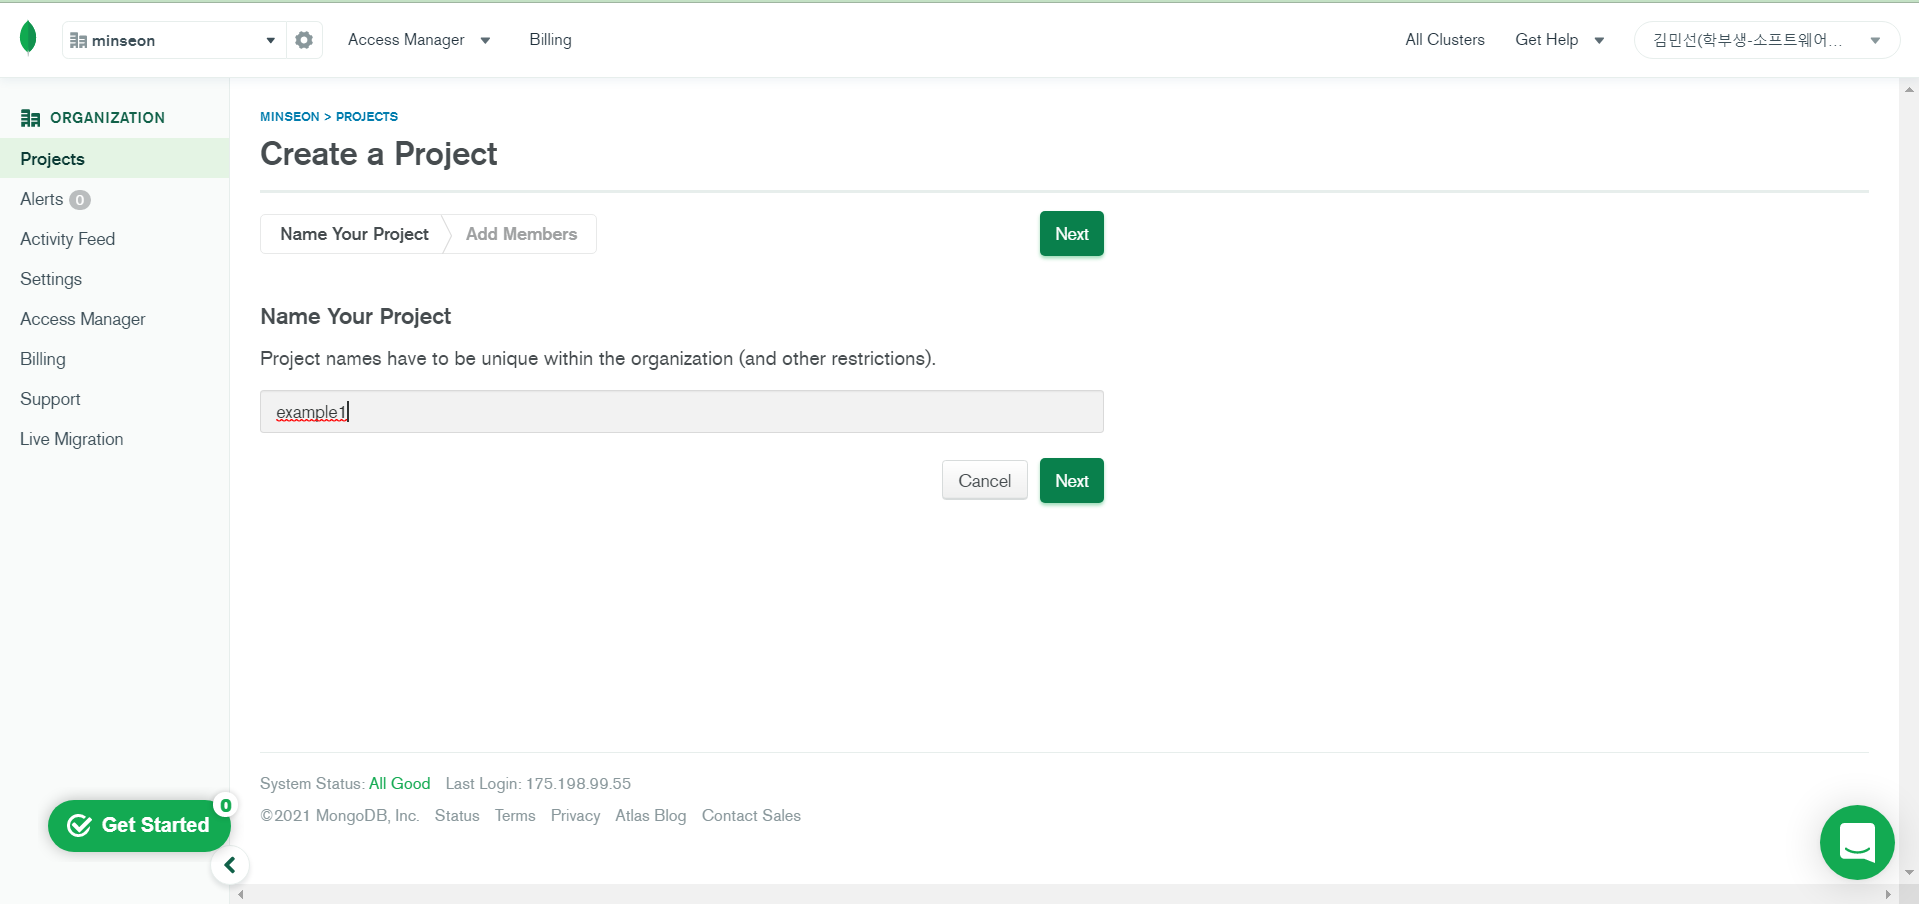This screenshot has width=1919, height=904.
Task: Open the minseon organization dropdown
Action: pos(173,40)
